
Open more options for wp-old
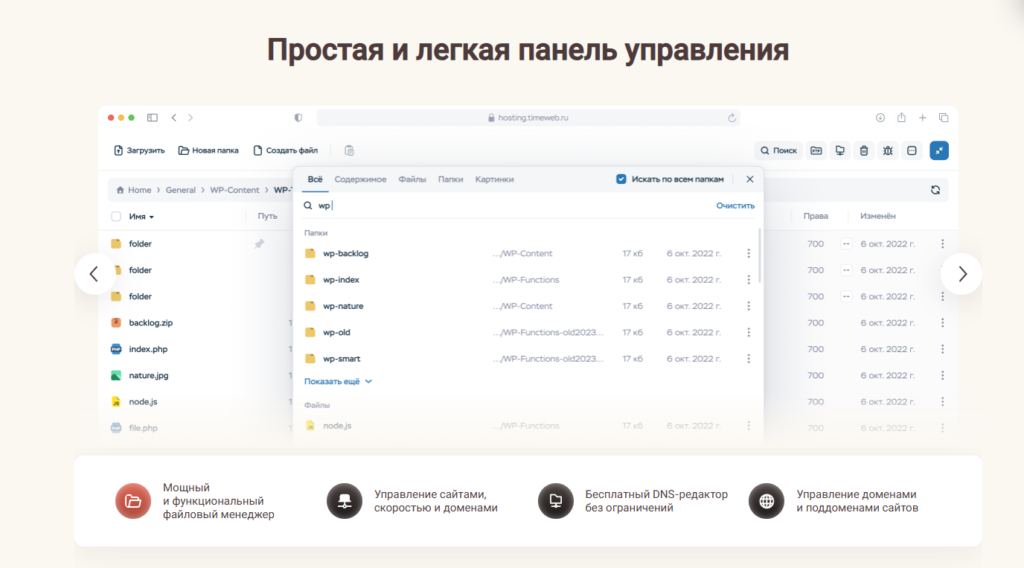tap(748, 332)
